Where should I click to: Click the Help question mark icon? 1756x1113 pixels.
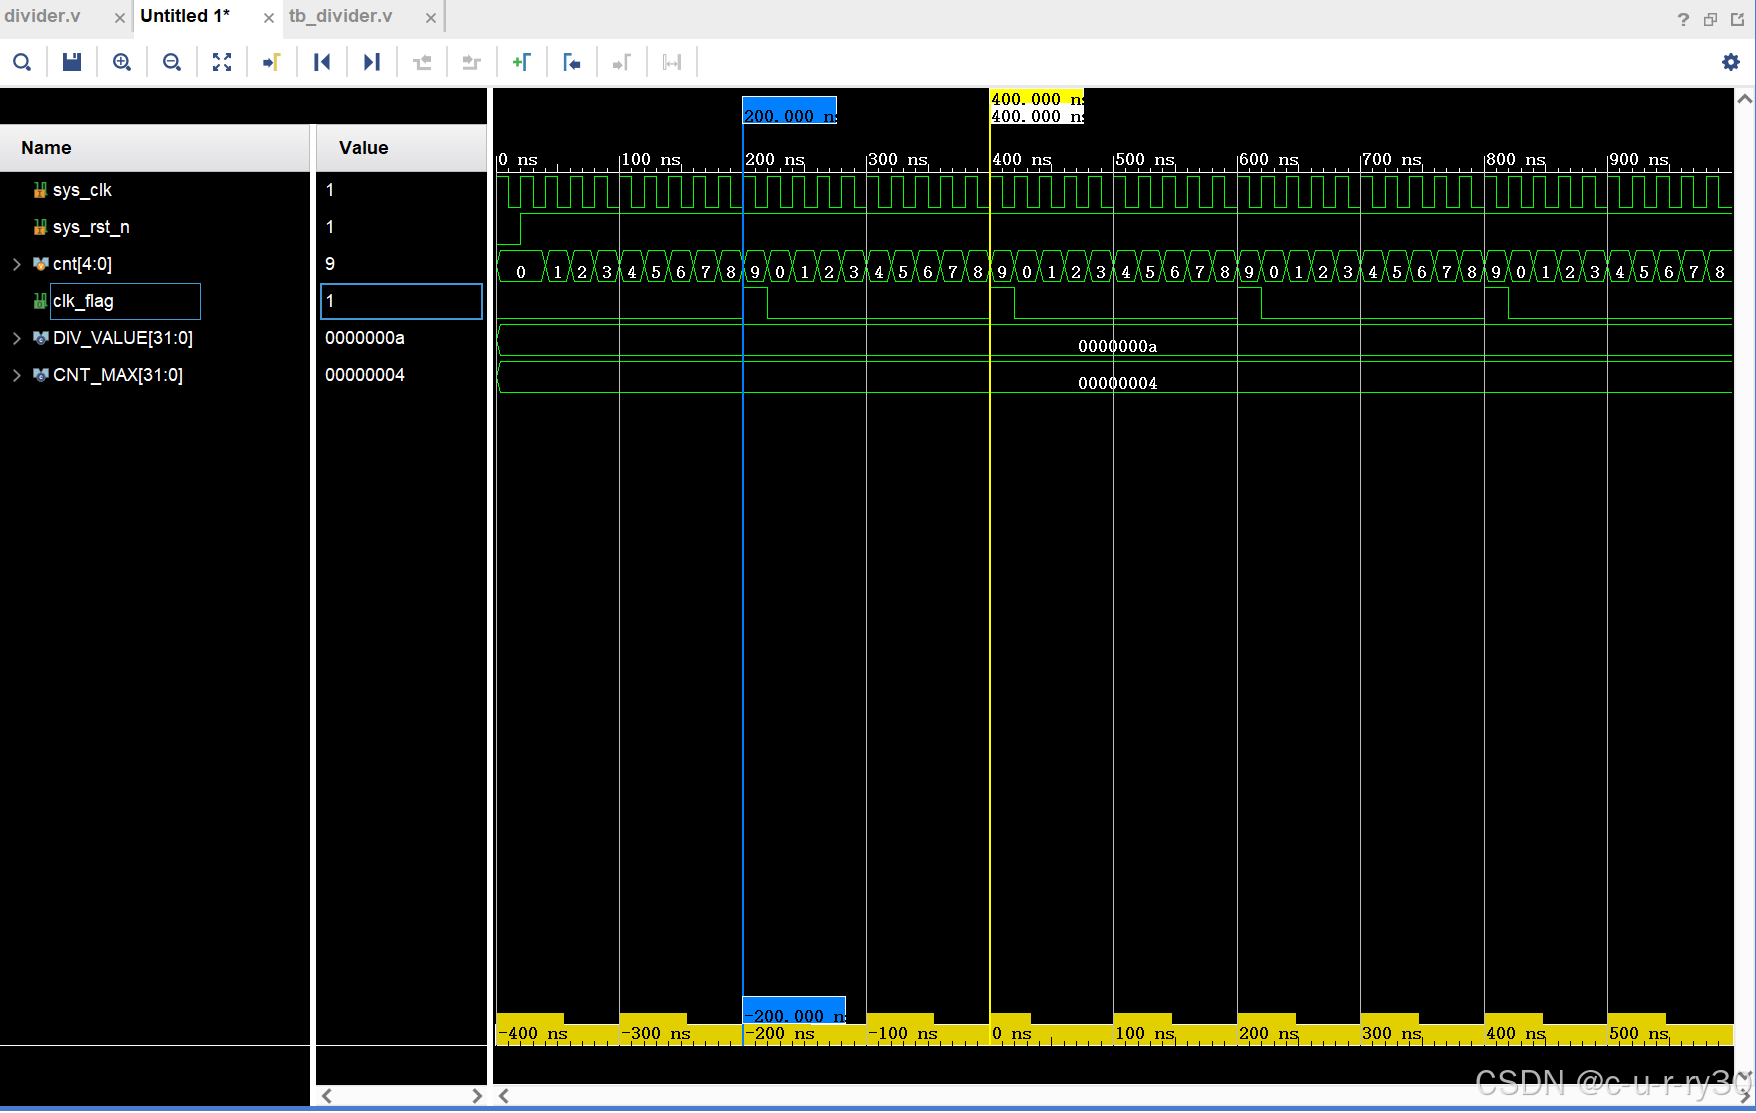point(1683,19)
